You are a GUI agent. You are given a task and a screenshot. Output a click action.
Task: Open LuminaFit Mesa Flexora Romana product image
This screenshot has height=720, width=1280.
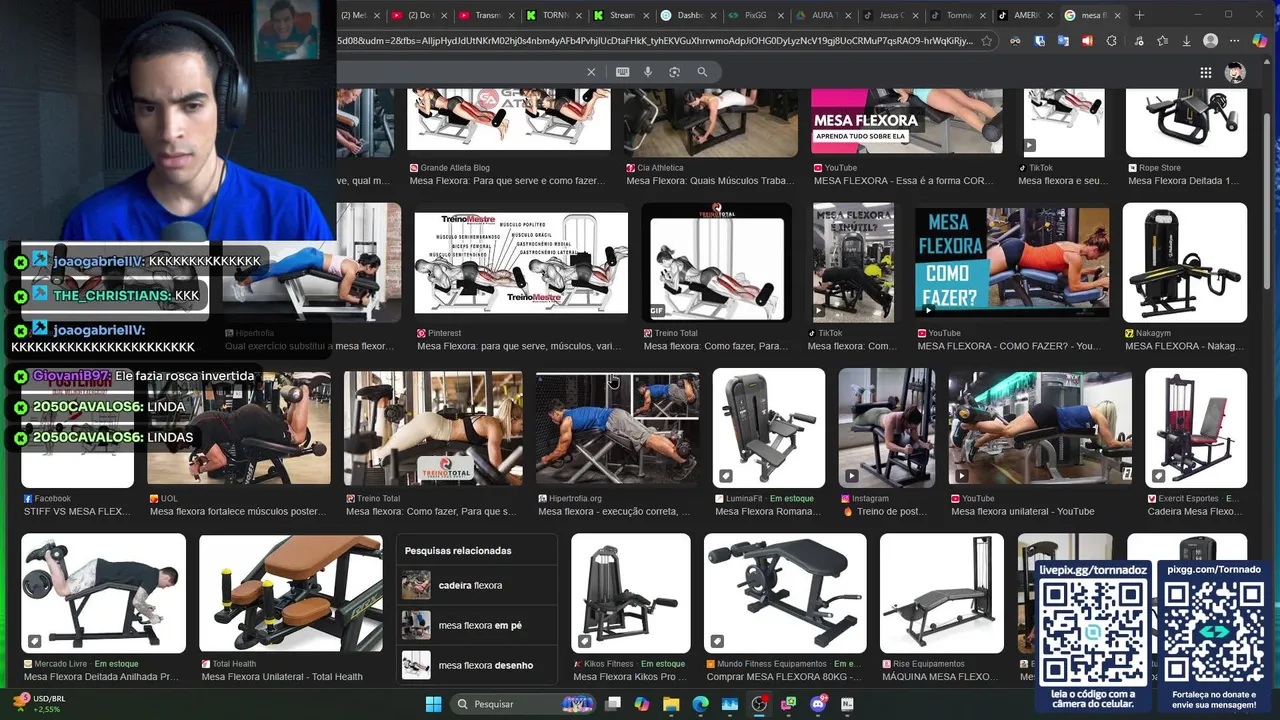[768, 428]
